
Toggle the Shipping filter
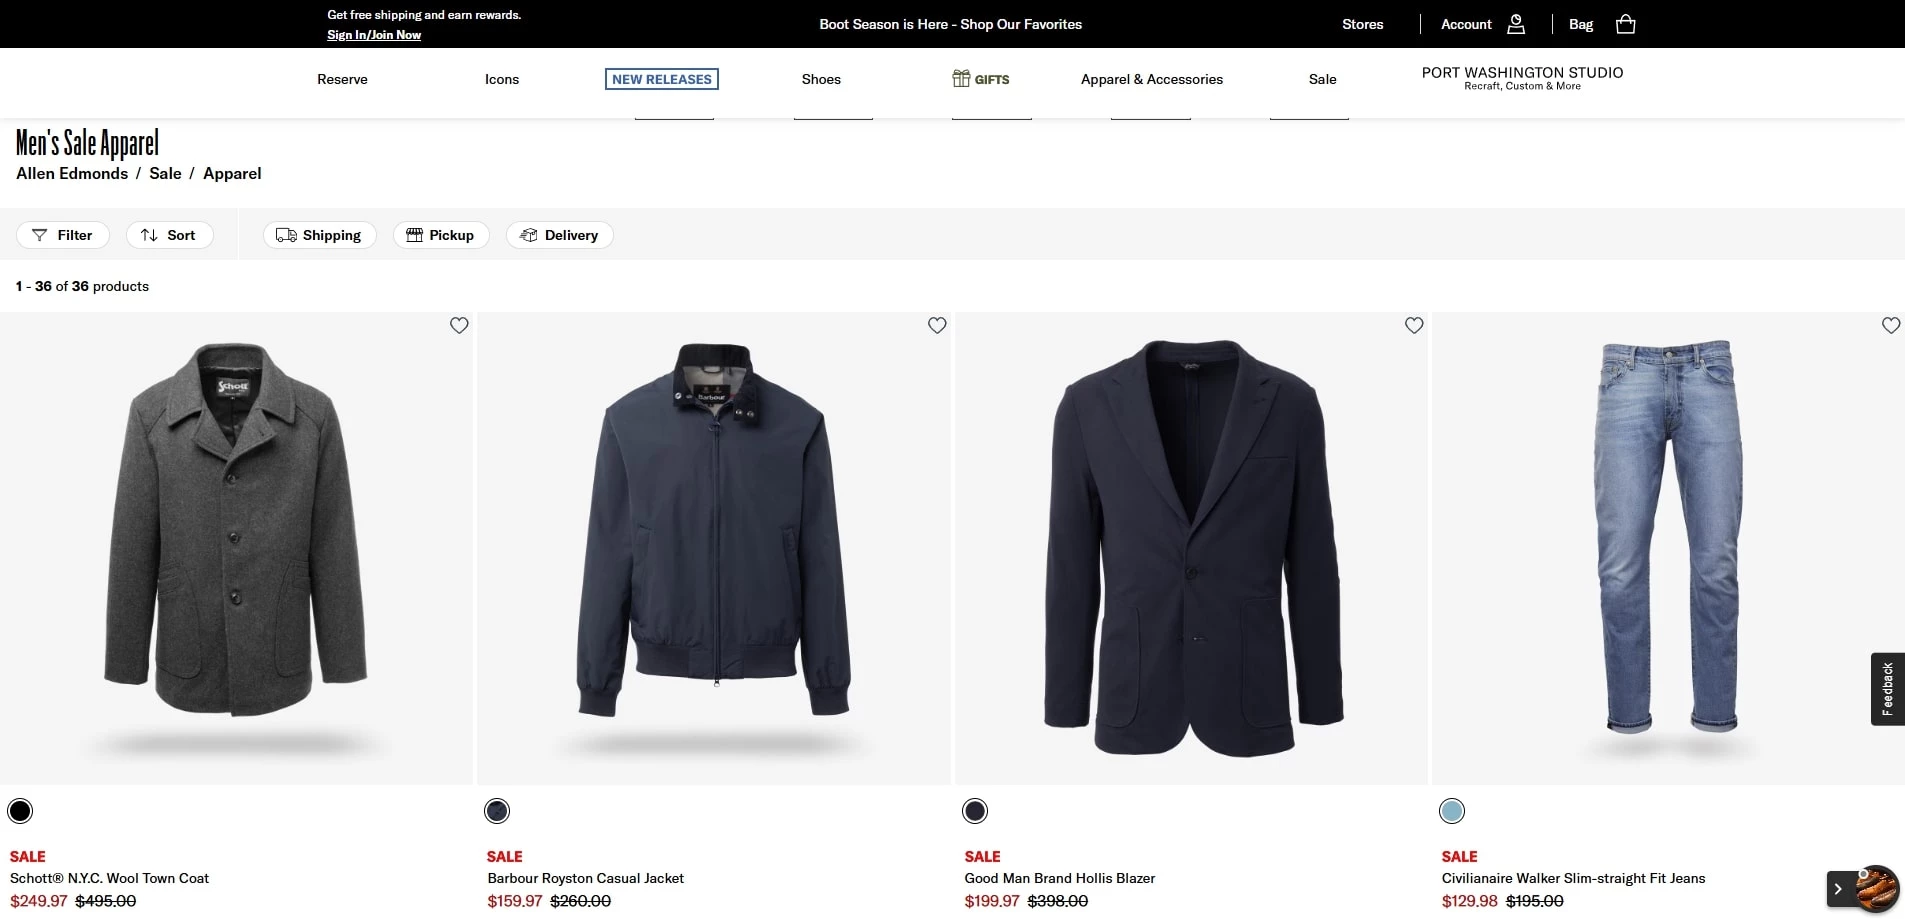click(x=319, y=235)
